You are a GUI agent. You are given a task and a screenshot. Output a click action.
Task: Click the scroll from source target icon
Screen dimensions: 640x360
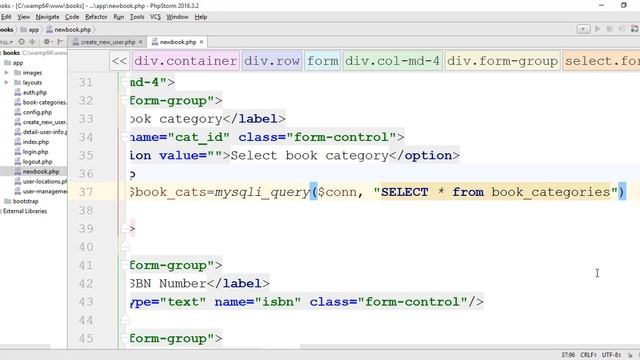[x=22, y=42]
